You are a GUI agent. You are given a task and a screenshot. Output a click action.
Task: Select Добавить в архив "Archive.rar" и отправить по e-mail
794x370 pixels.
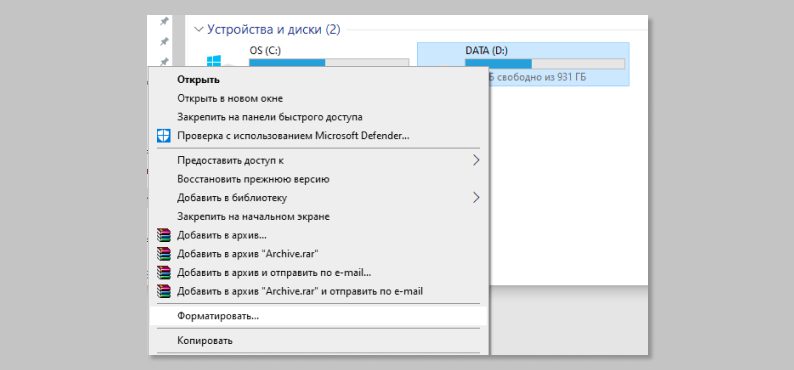pyautogui.click(x=300, y=292)
